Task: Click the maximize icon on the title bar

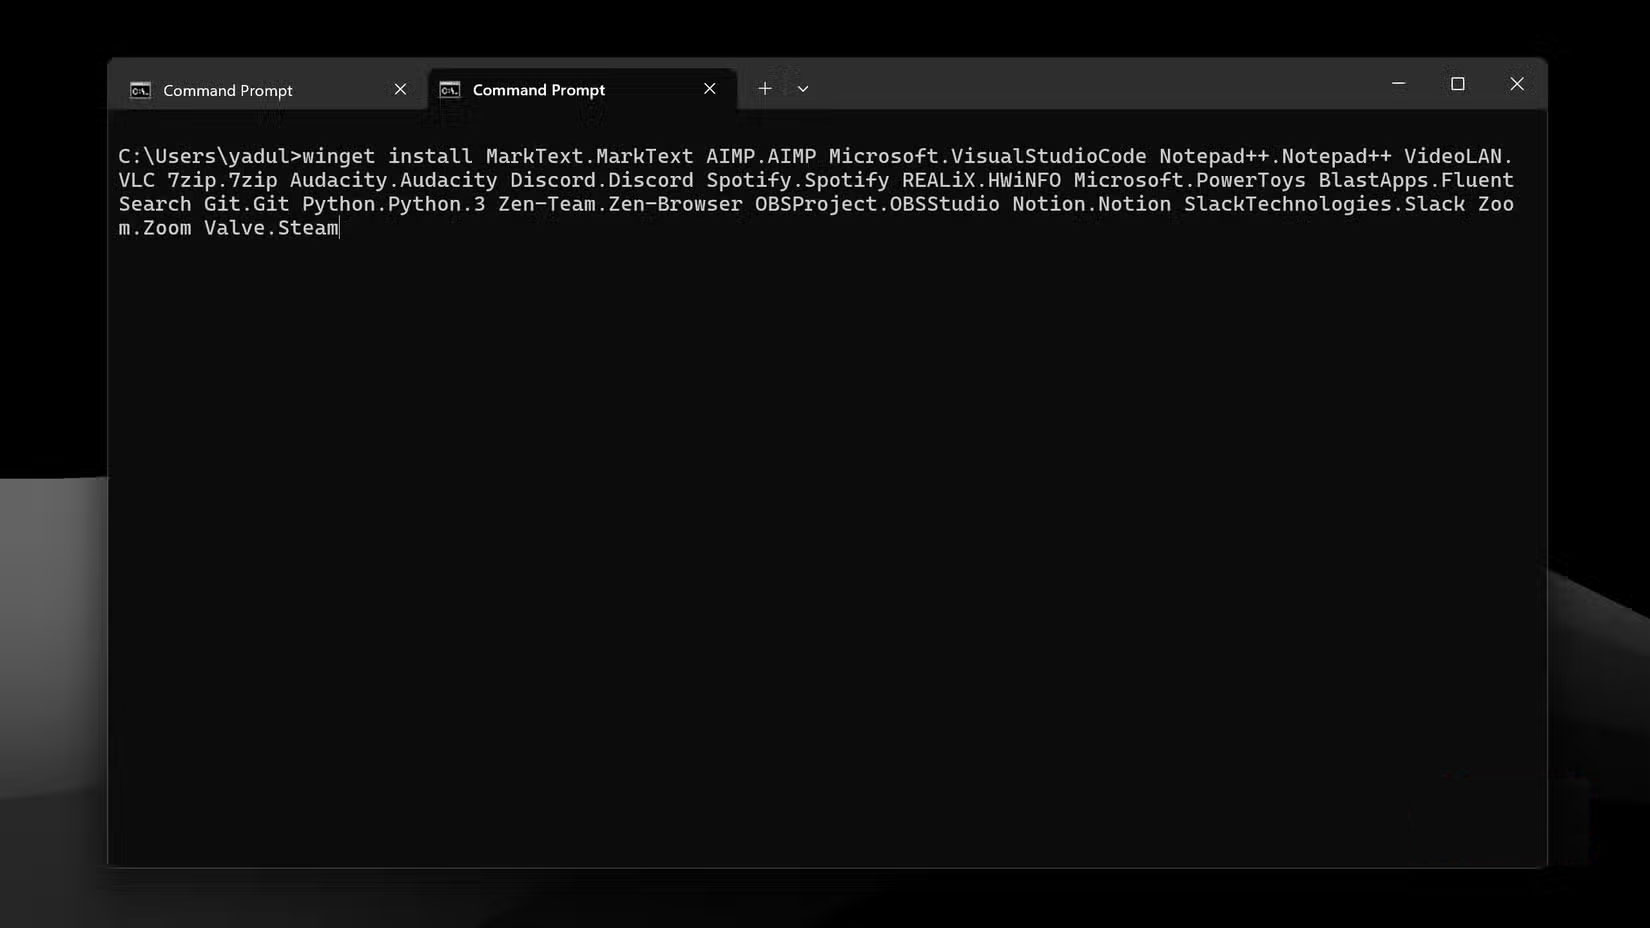Action: 1458,84
